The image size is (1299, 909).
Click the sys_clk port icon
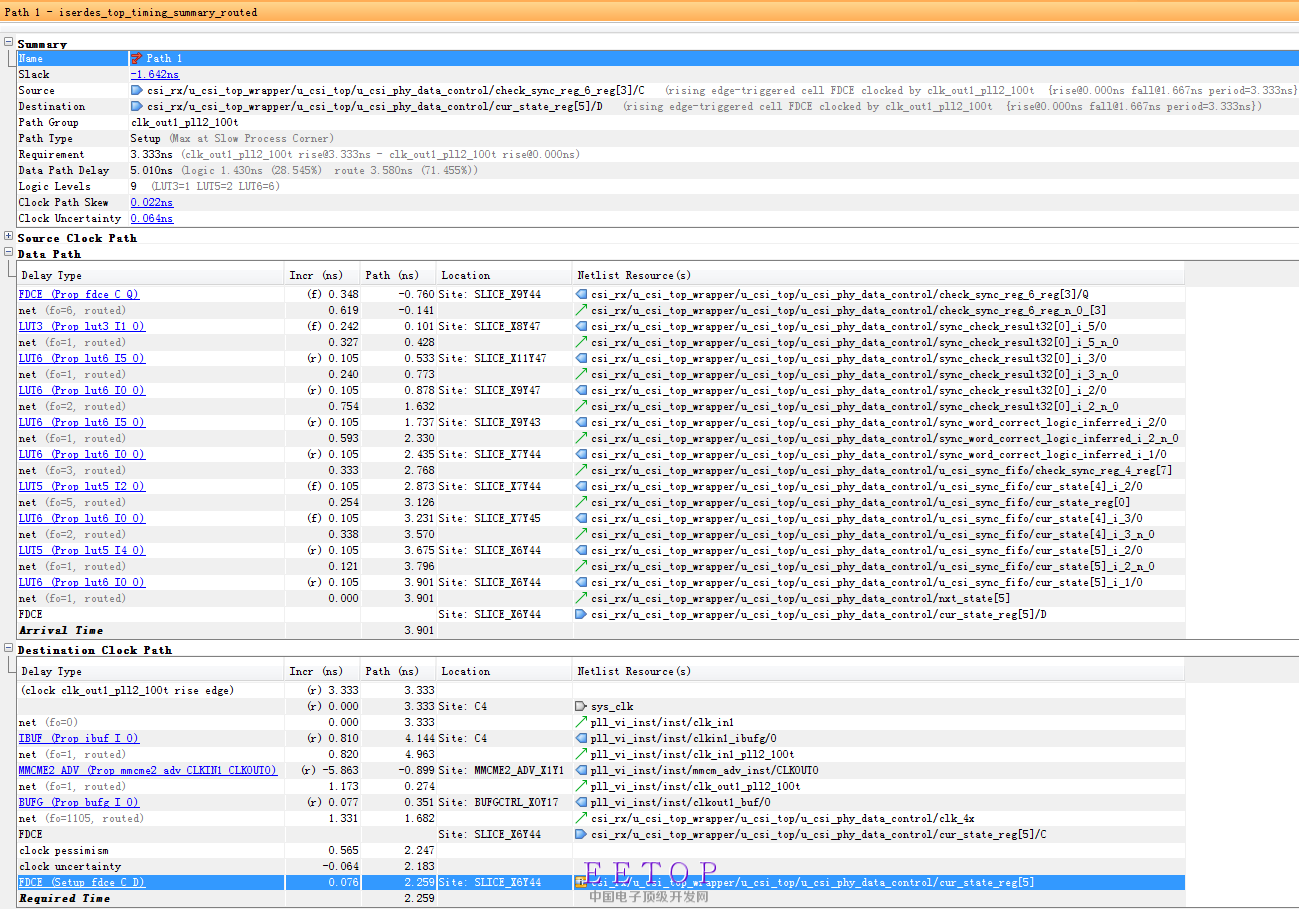pyautogui.click(x=581, y=707)
